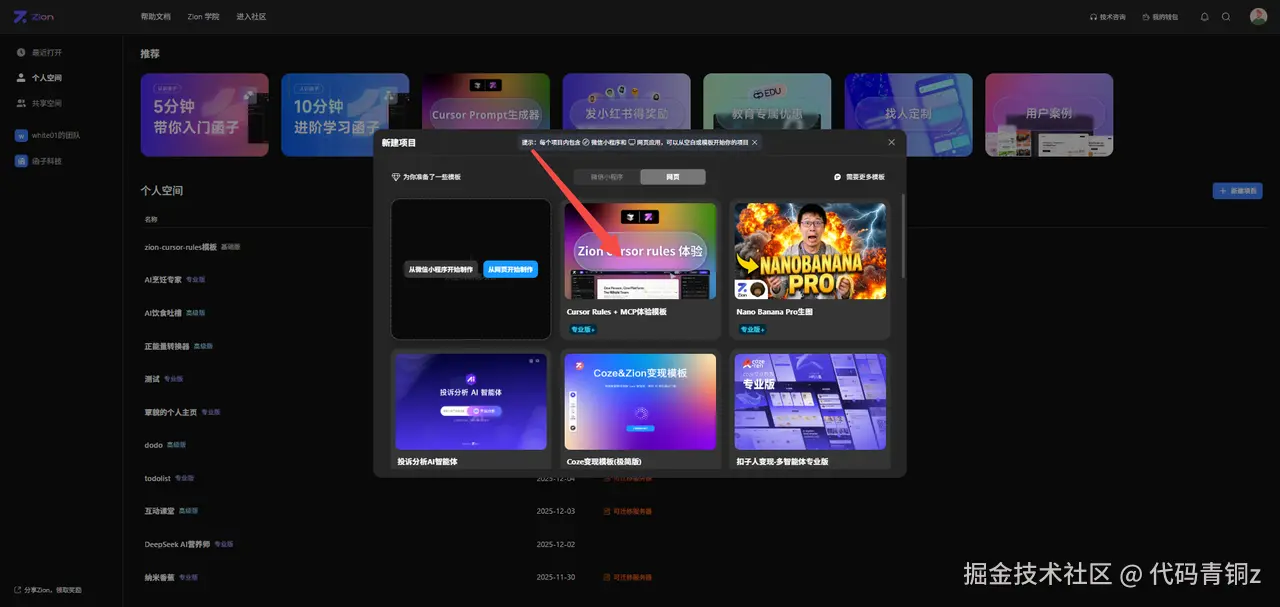The image size is (1280, 607).
Task: Open the user avatar menu
Action: (1258, 16)
